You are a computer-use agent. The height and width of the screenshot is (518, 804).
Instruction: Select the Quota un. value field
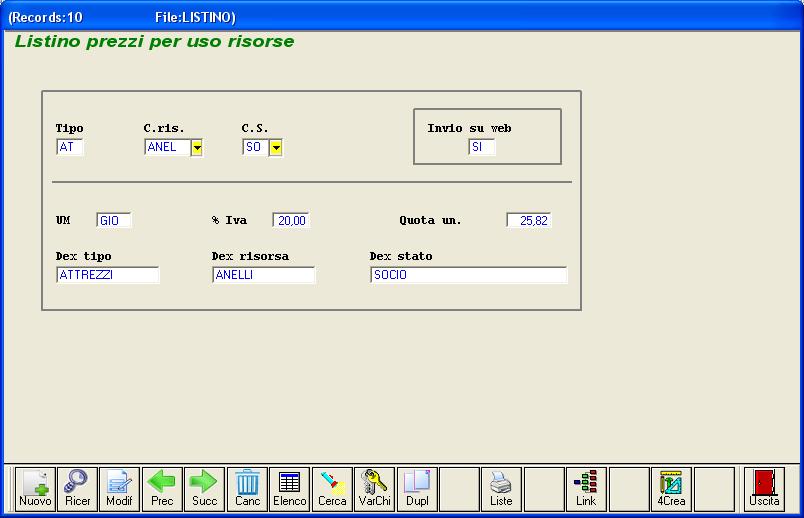[529, 220]
